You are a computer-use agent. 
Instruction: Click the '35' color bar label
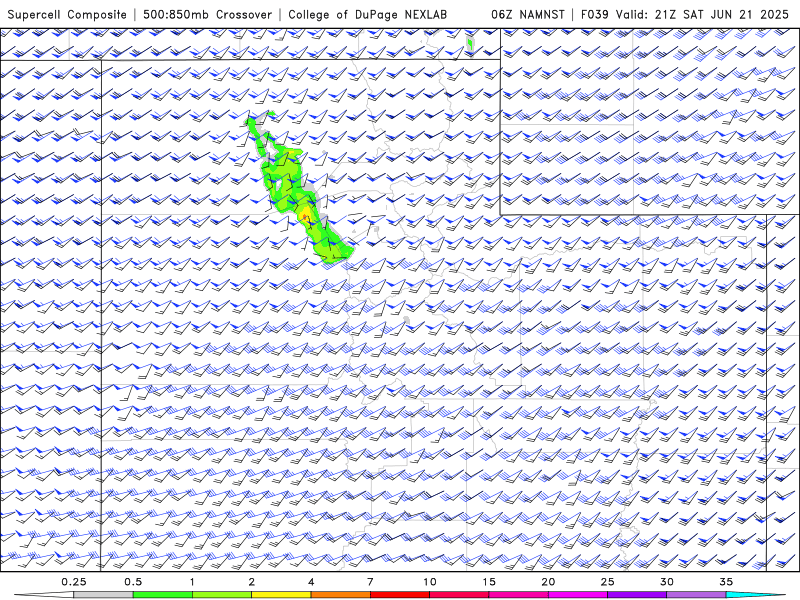click(x=726, y=582)
